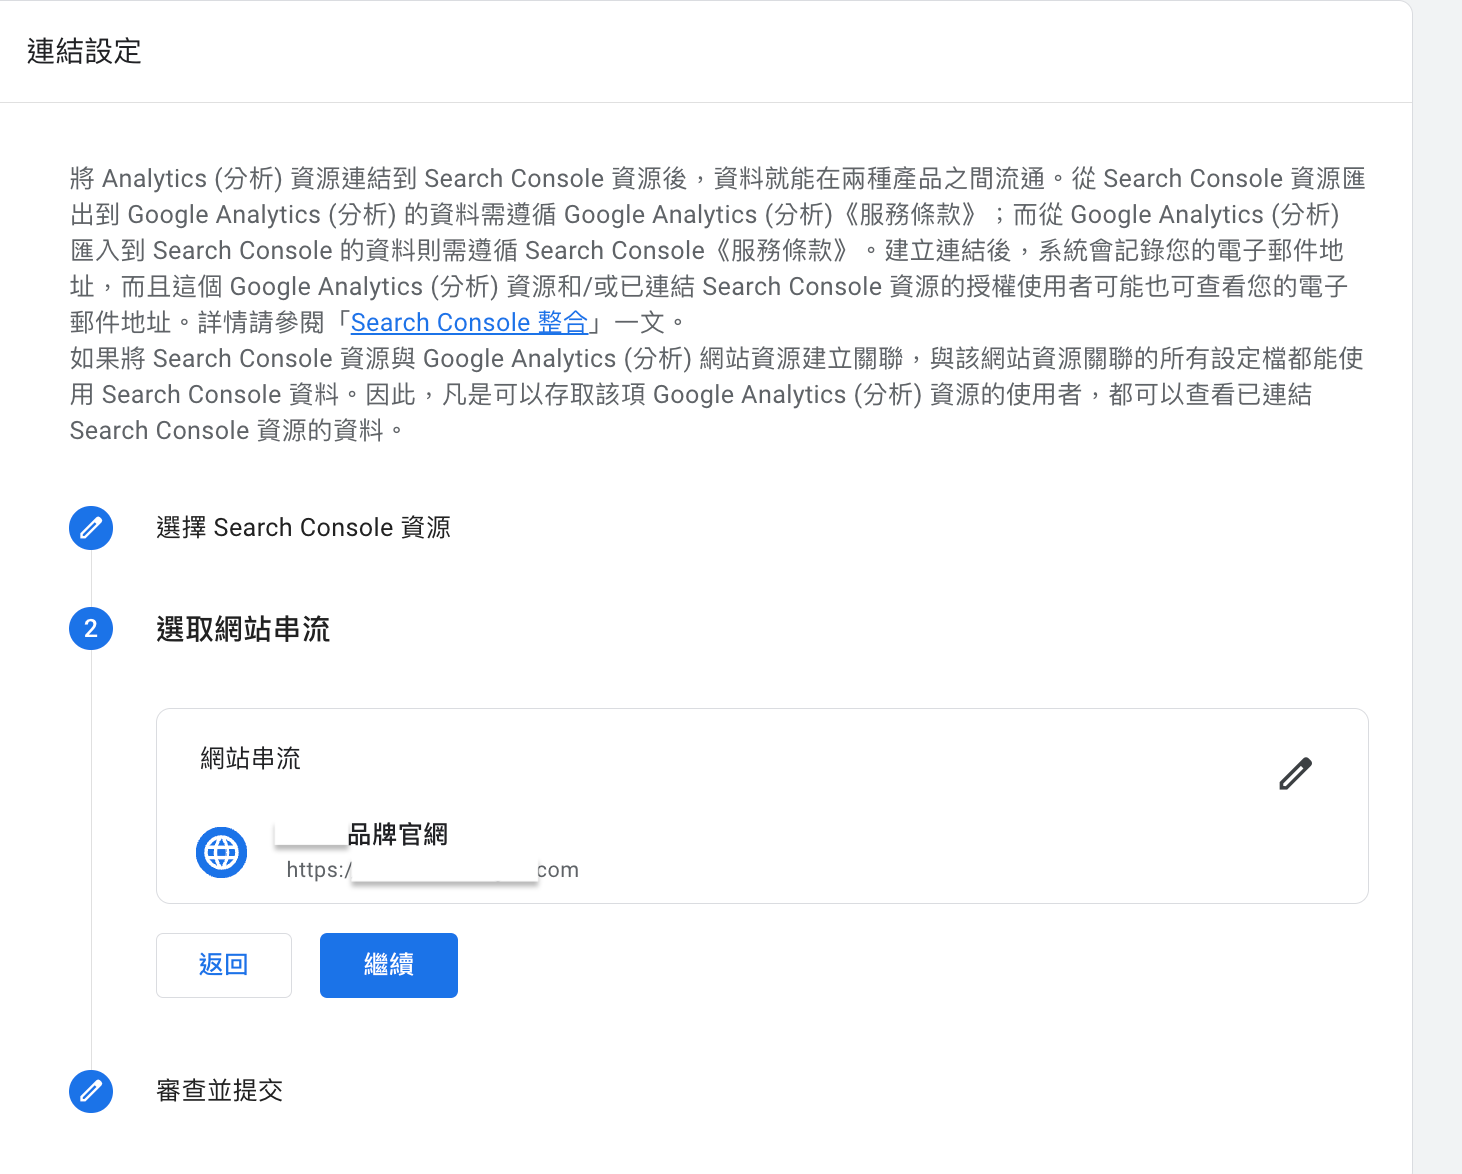Click the https stream URL text
1462x1174 pixels.
[x=432, y=870]
